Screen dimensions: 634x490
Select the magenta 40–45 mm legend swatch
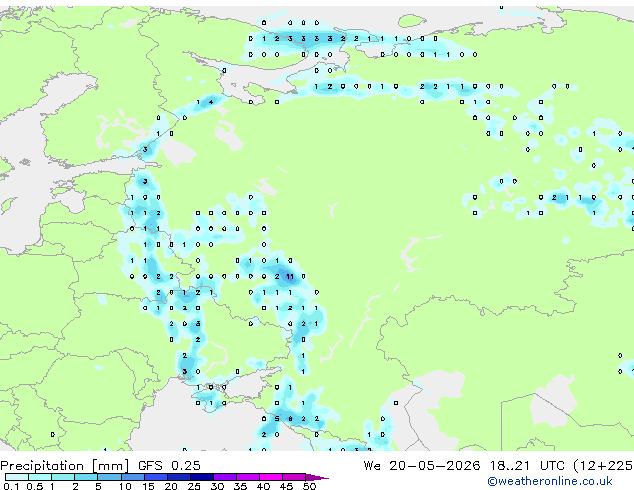click(x=271, y=477)
